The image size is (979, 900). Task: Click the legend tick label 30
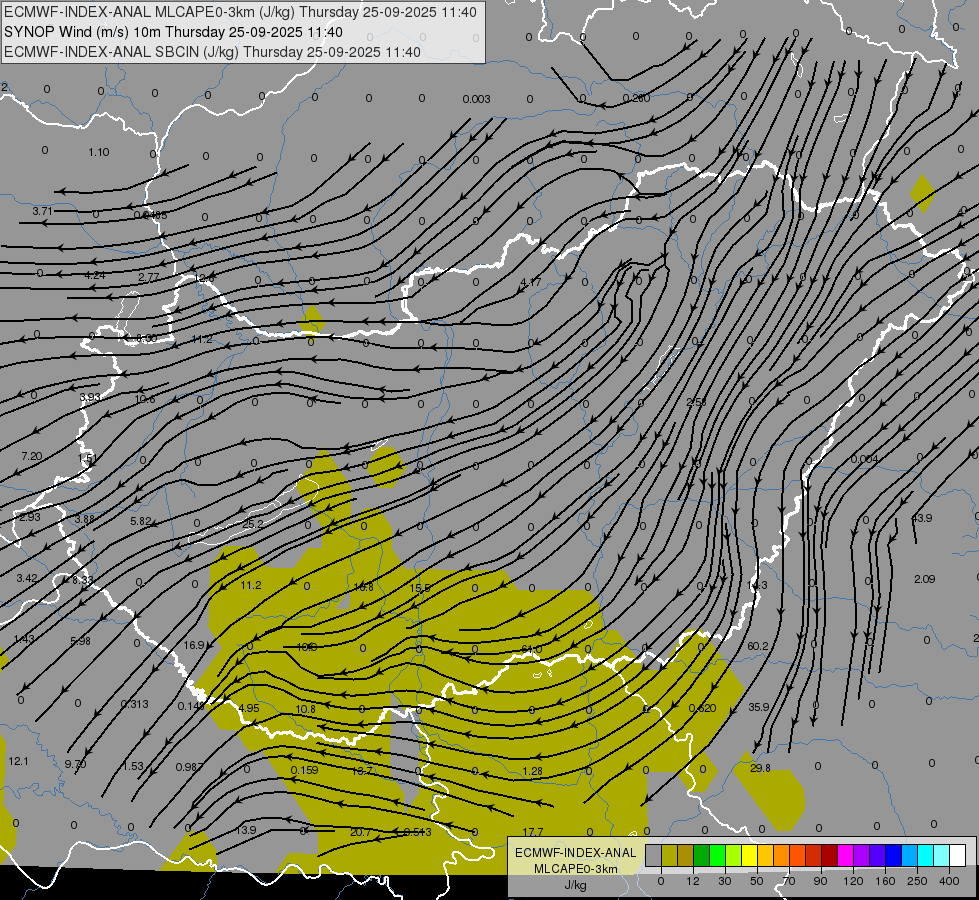[724, 881]
